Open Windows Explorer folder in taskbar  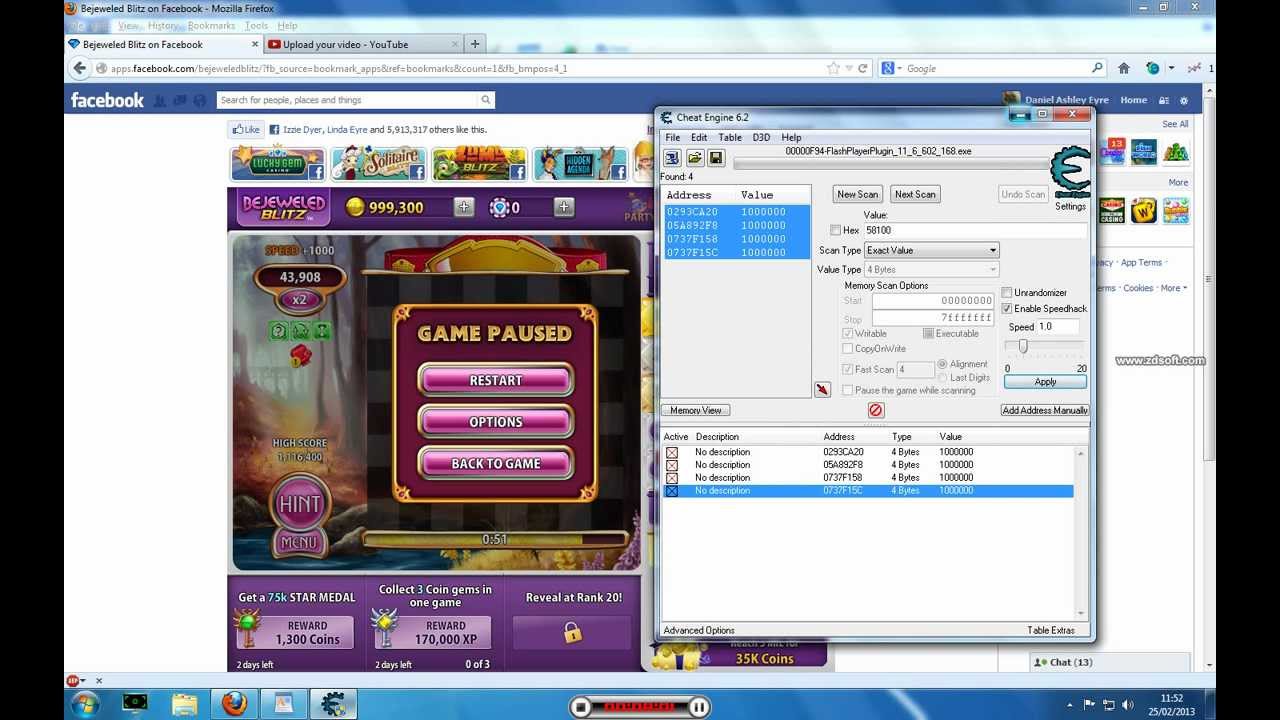[x=184, y=704]
